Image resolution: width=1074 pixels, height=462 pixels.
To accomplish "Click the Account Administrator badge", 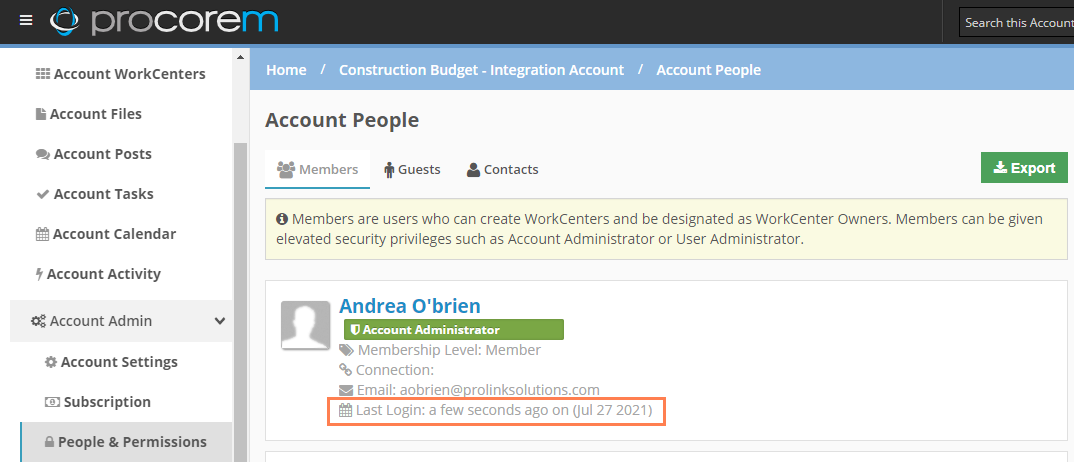I will coord(453,329).
